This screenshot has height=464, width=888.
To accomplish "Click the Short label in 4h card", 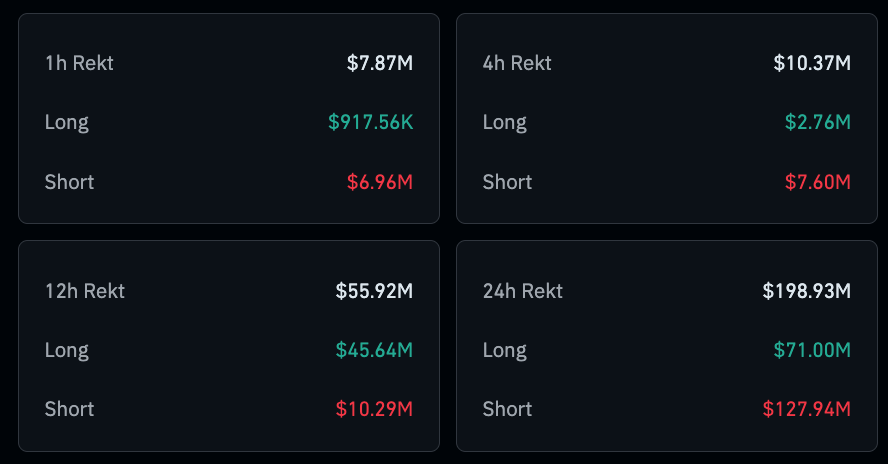I will click(x=508, y=182).
